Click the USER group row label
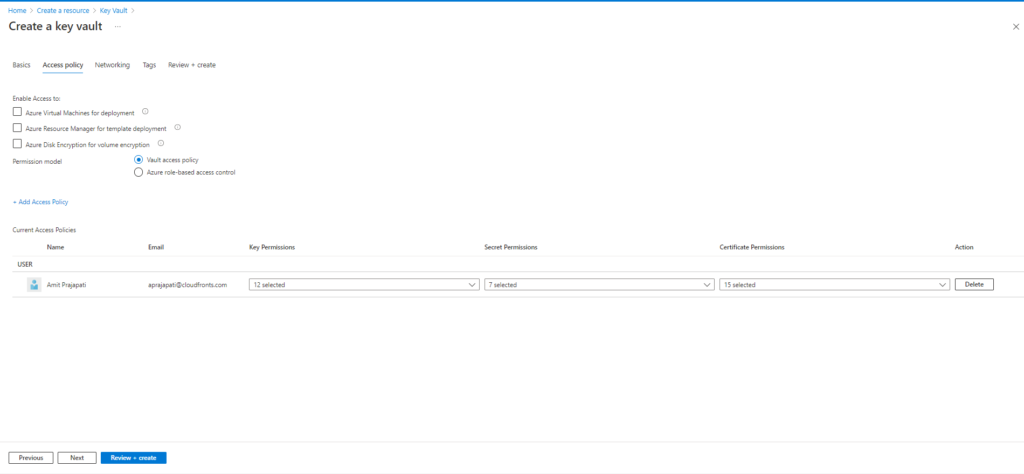1024x474 pixels. point(25,264)
